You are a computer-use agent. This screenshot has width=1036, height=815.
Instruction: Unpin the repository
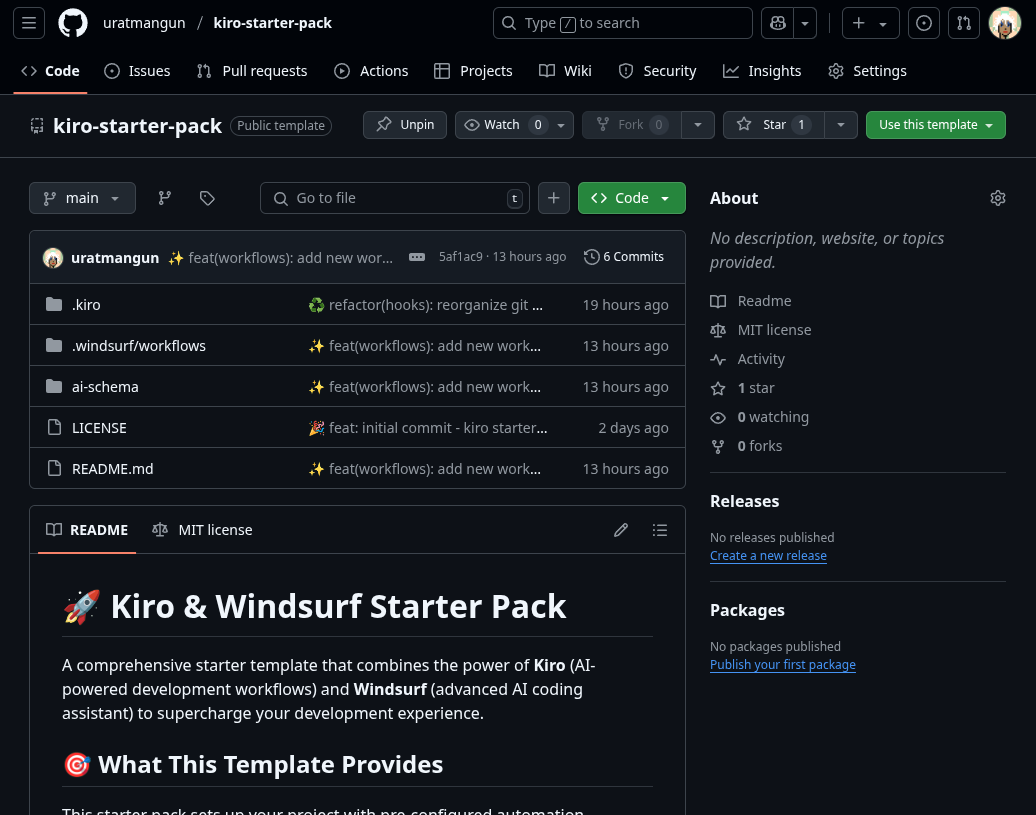click(404, 124)
